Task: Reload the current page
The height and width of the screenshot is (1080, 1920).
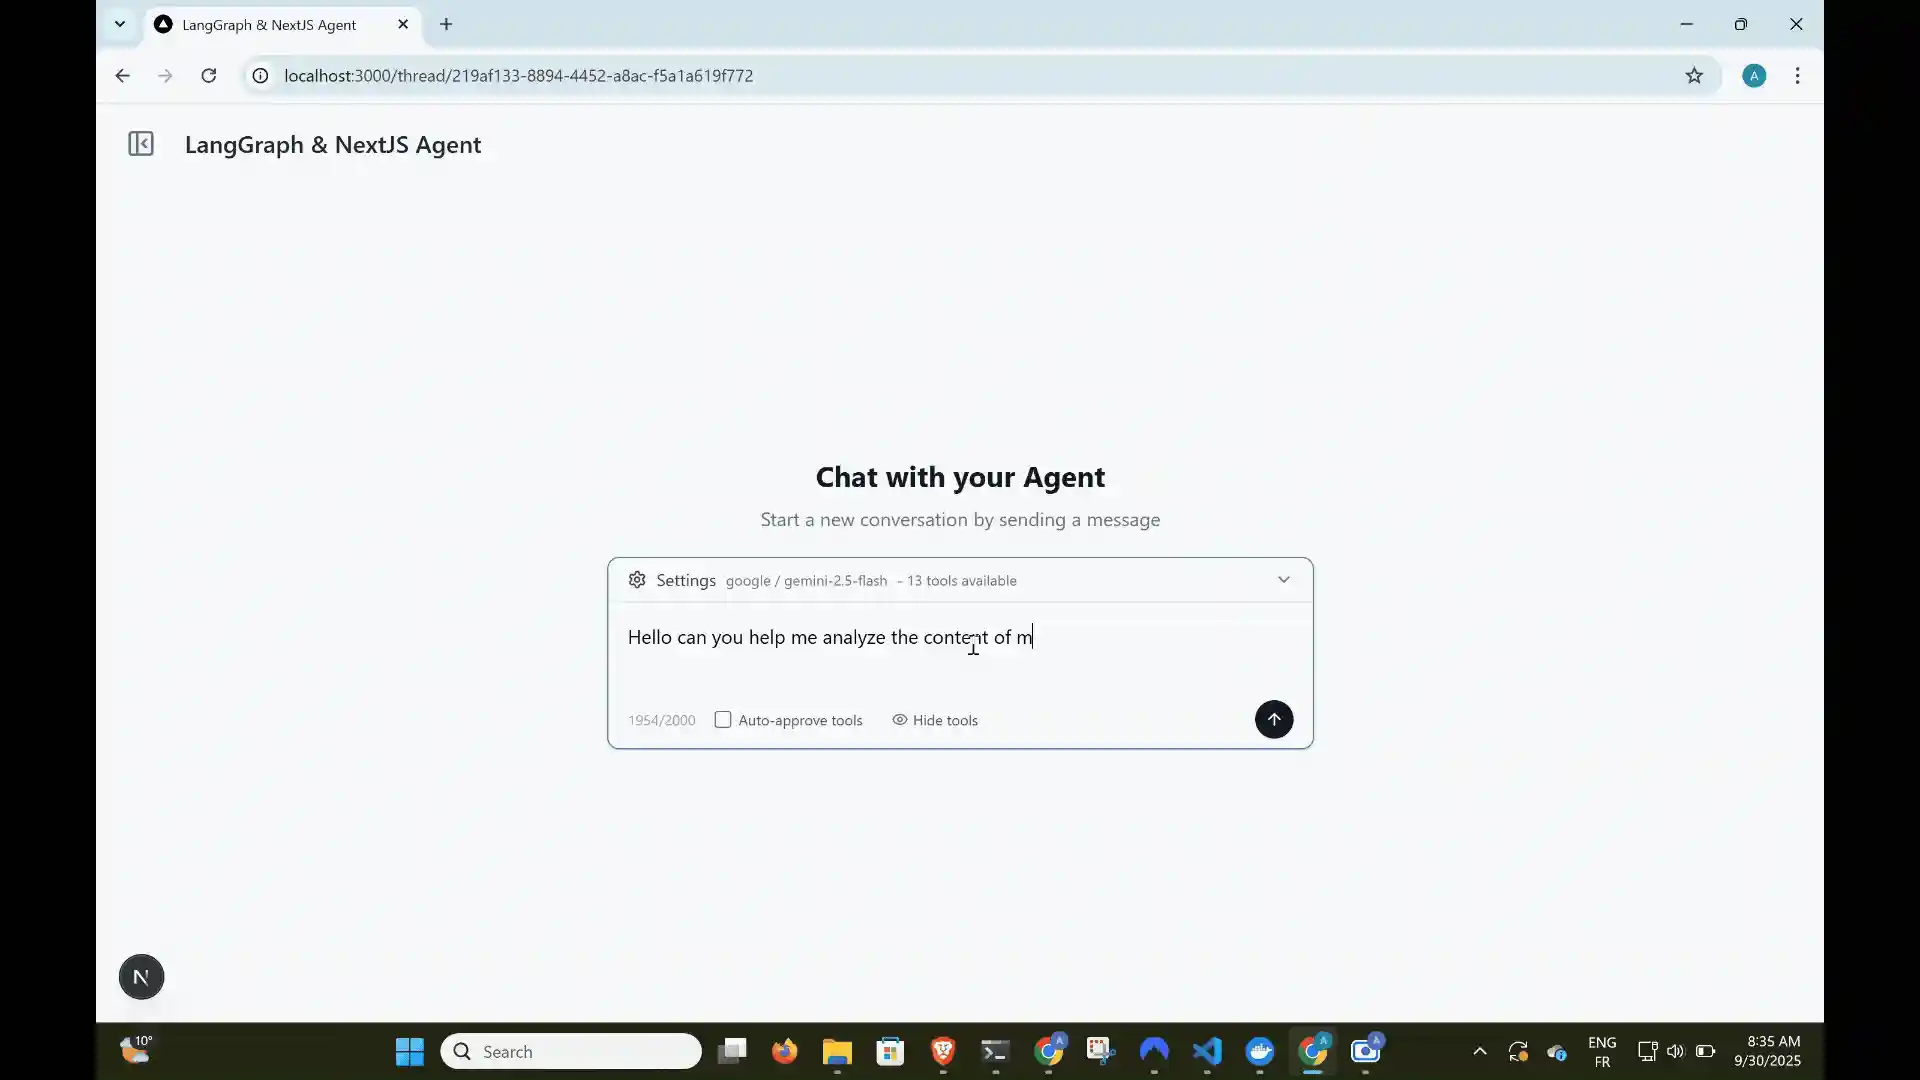Action: click(x=208, y=75)
